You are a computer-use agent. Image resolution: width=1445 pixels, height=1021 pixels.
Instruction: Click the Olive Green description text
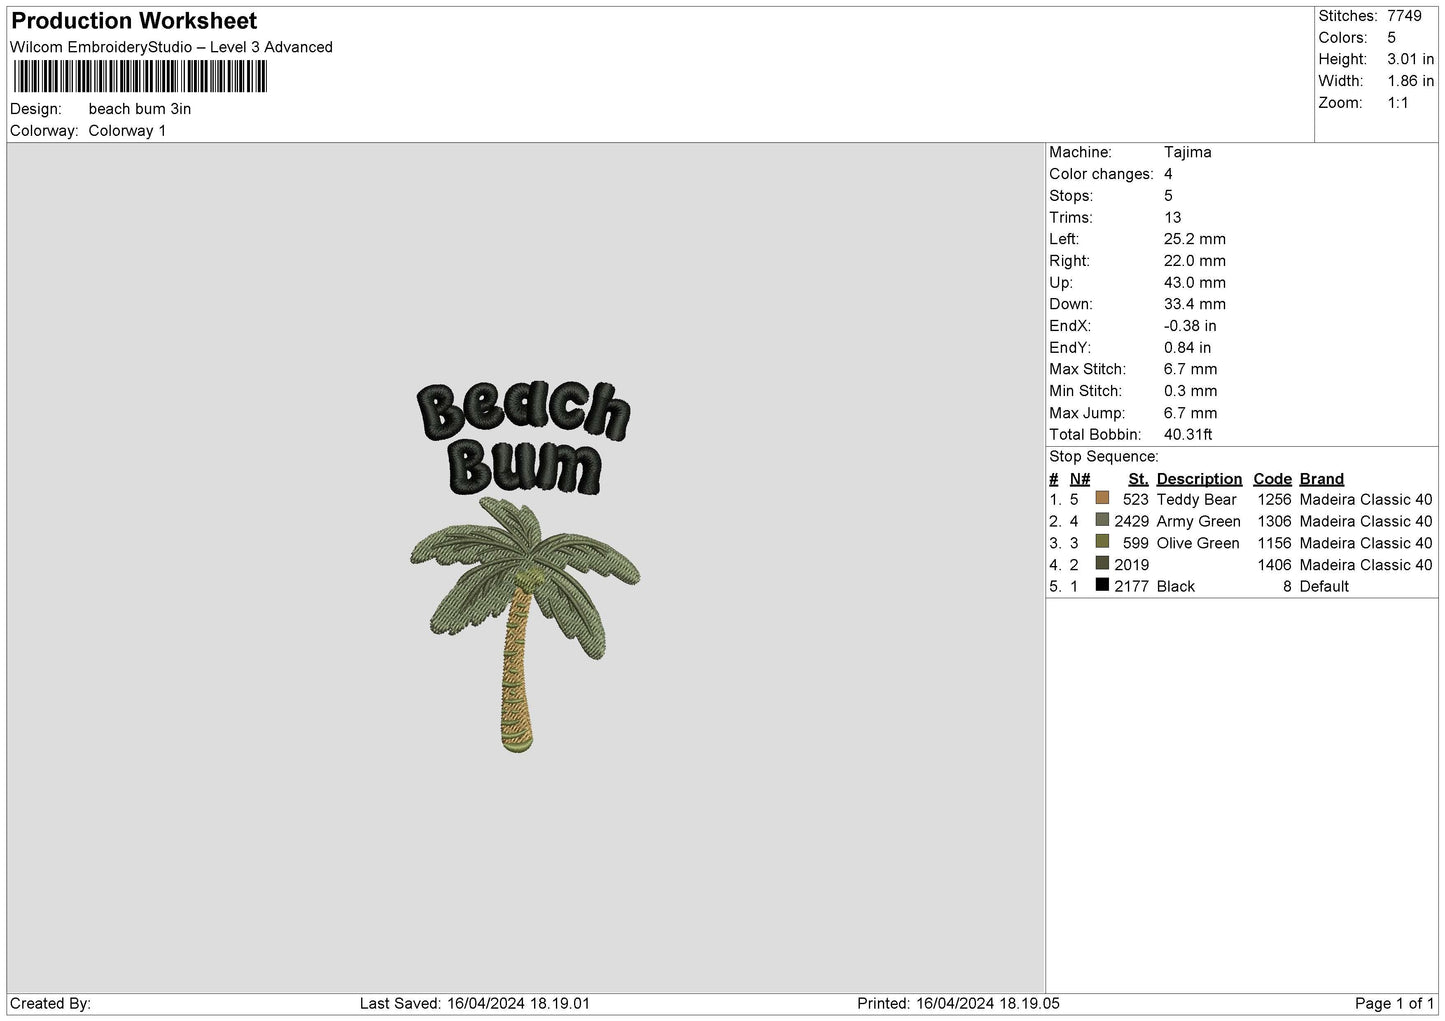point(1198,544)
